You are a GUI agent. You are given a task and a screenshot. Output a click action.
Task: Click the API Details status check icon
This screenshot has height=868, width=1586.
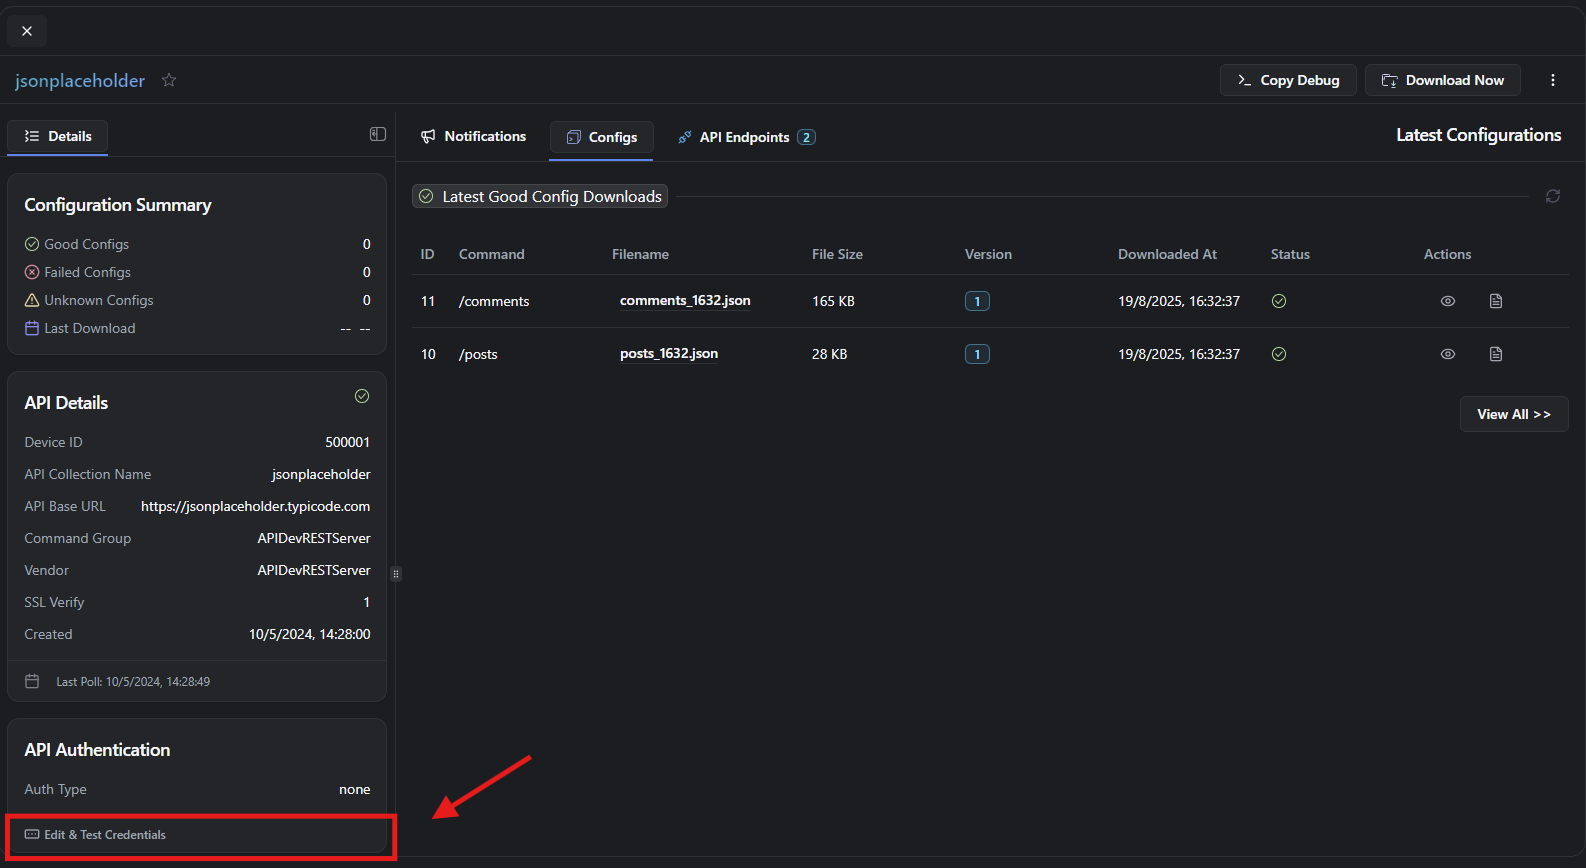(362, 396)
